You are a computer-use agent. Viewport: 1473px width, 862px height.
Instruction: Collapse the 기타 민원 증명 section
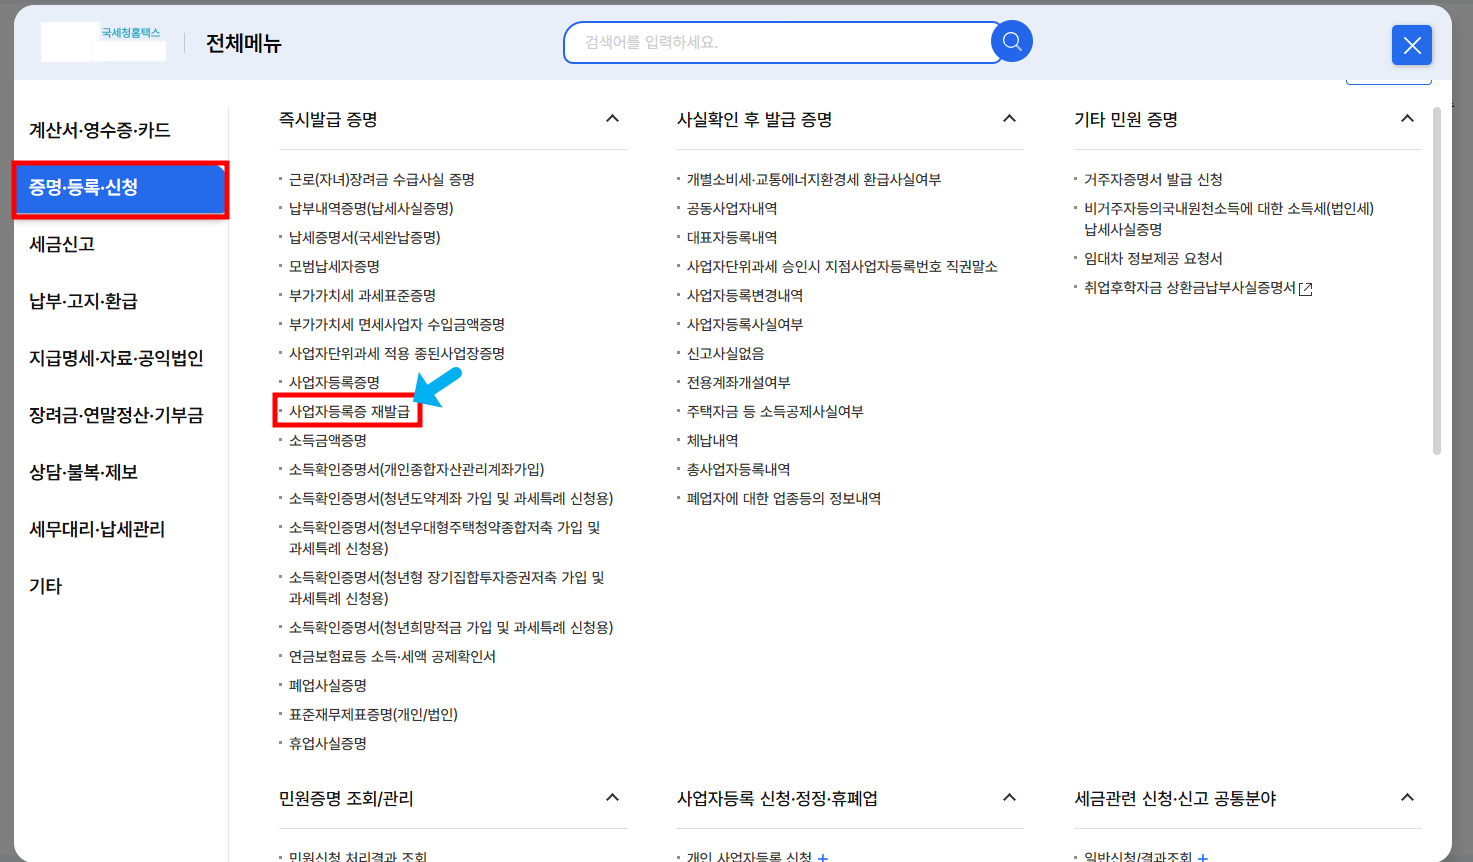coord(1408,118)
